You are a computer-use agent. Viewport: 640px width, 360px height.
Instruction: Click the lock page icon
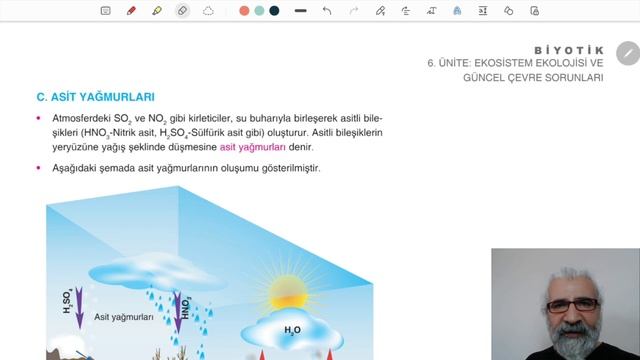(534, 11)
